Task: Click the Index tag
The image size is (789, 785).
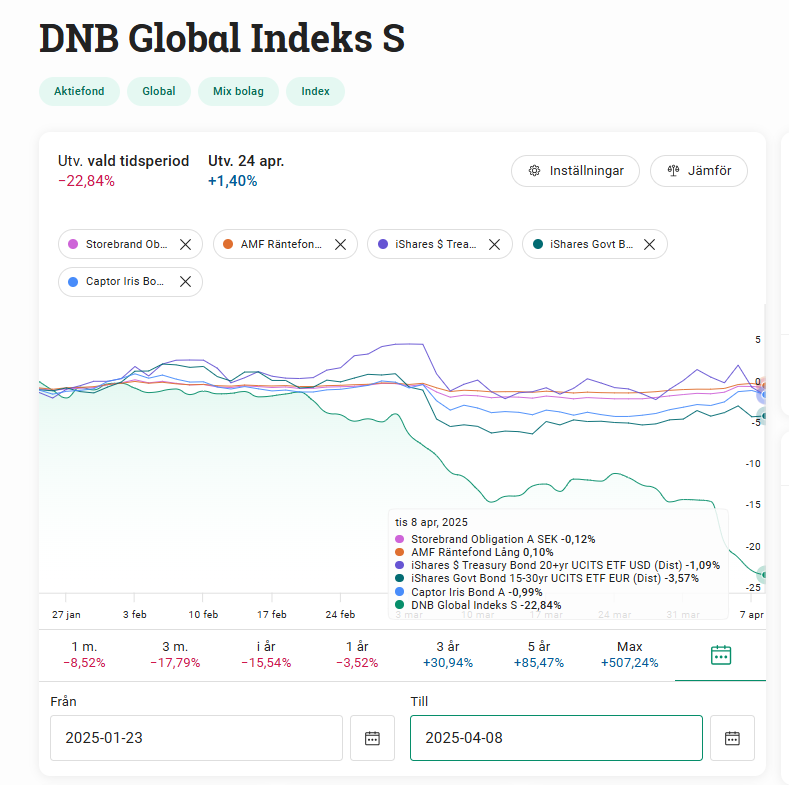Action: pos(315,91)
